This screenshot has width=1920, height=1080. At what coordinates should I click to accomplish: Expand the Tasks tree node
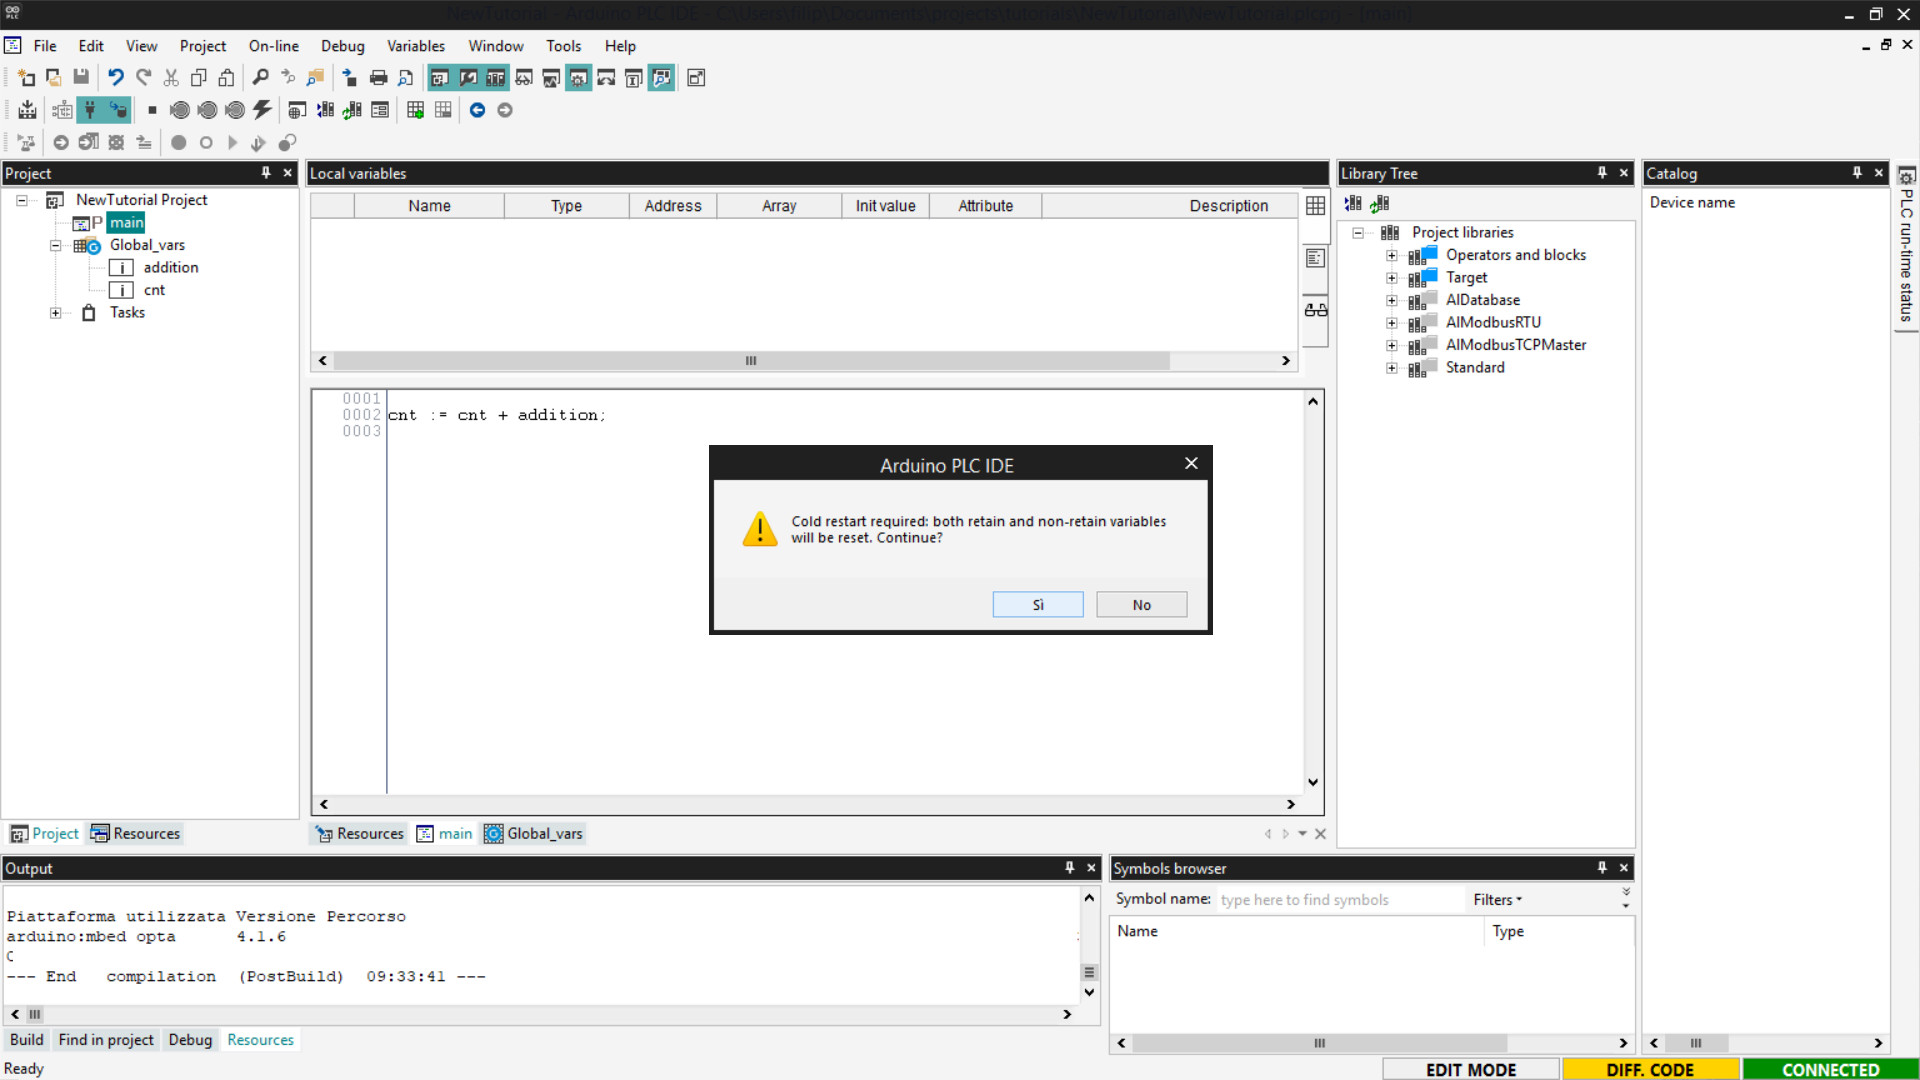(56, 313)
